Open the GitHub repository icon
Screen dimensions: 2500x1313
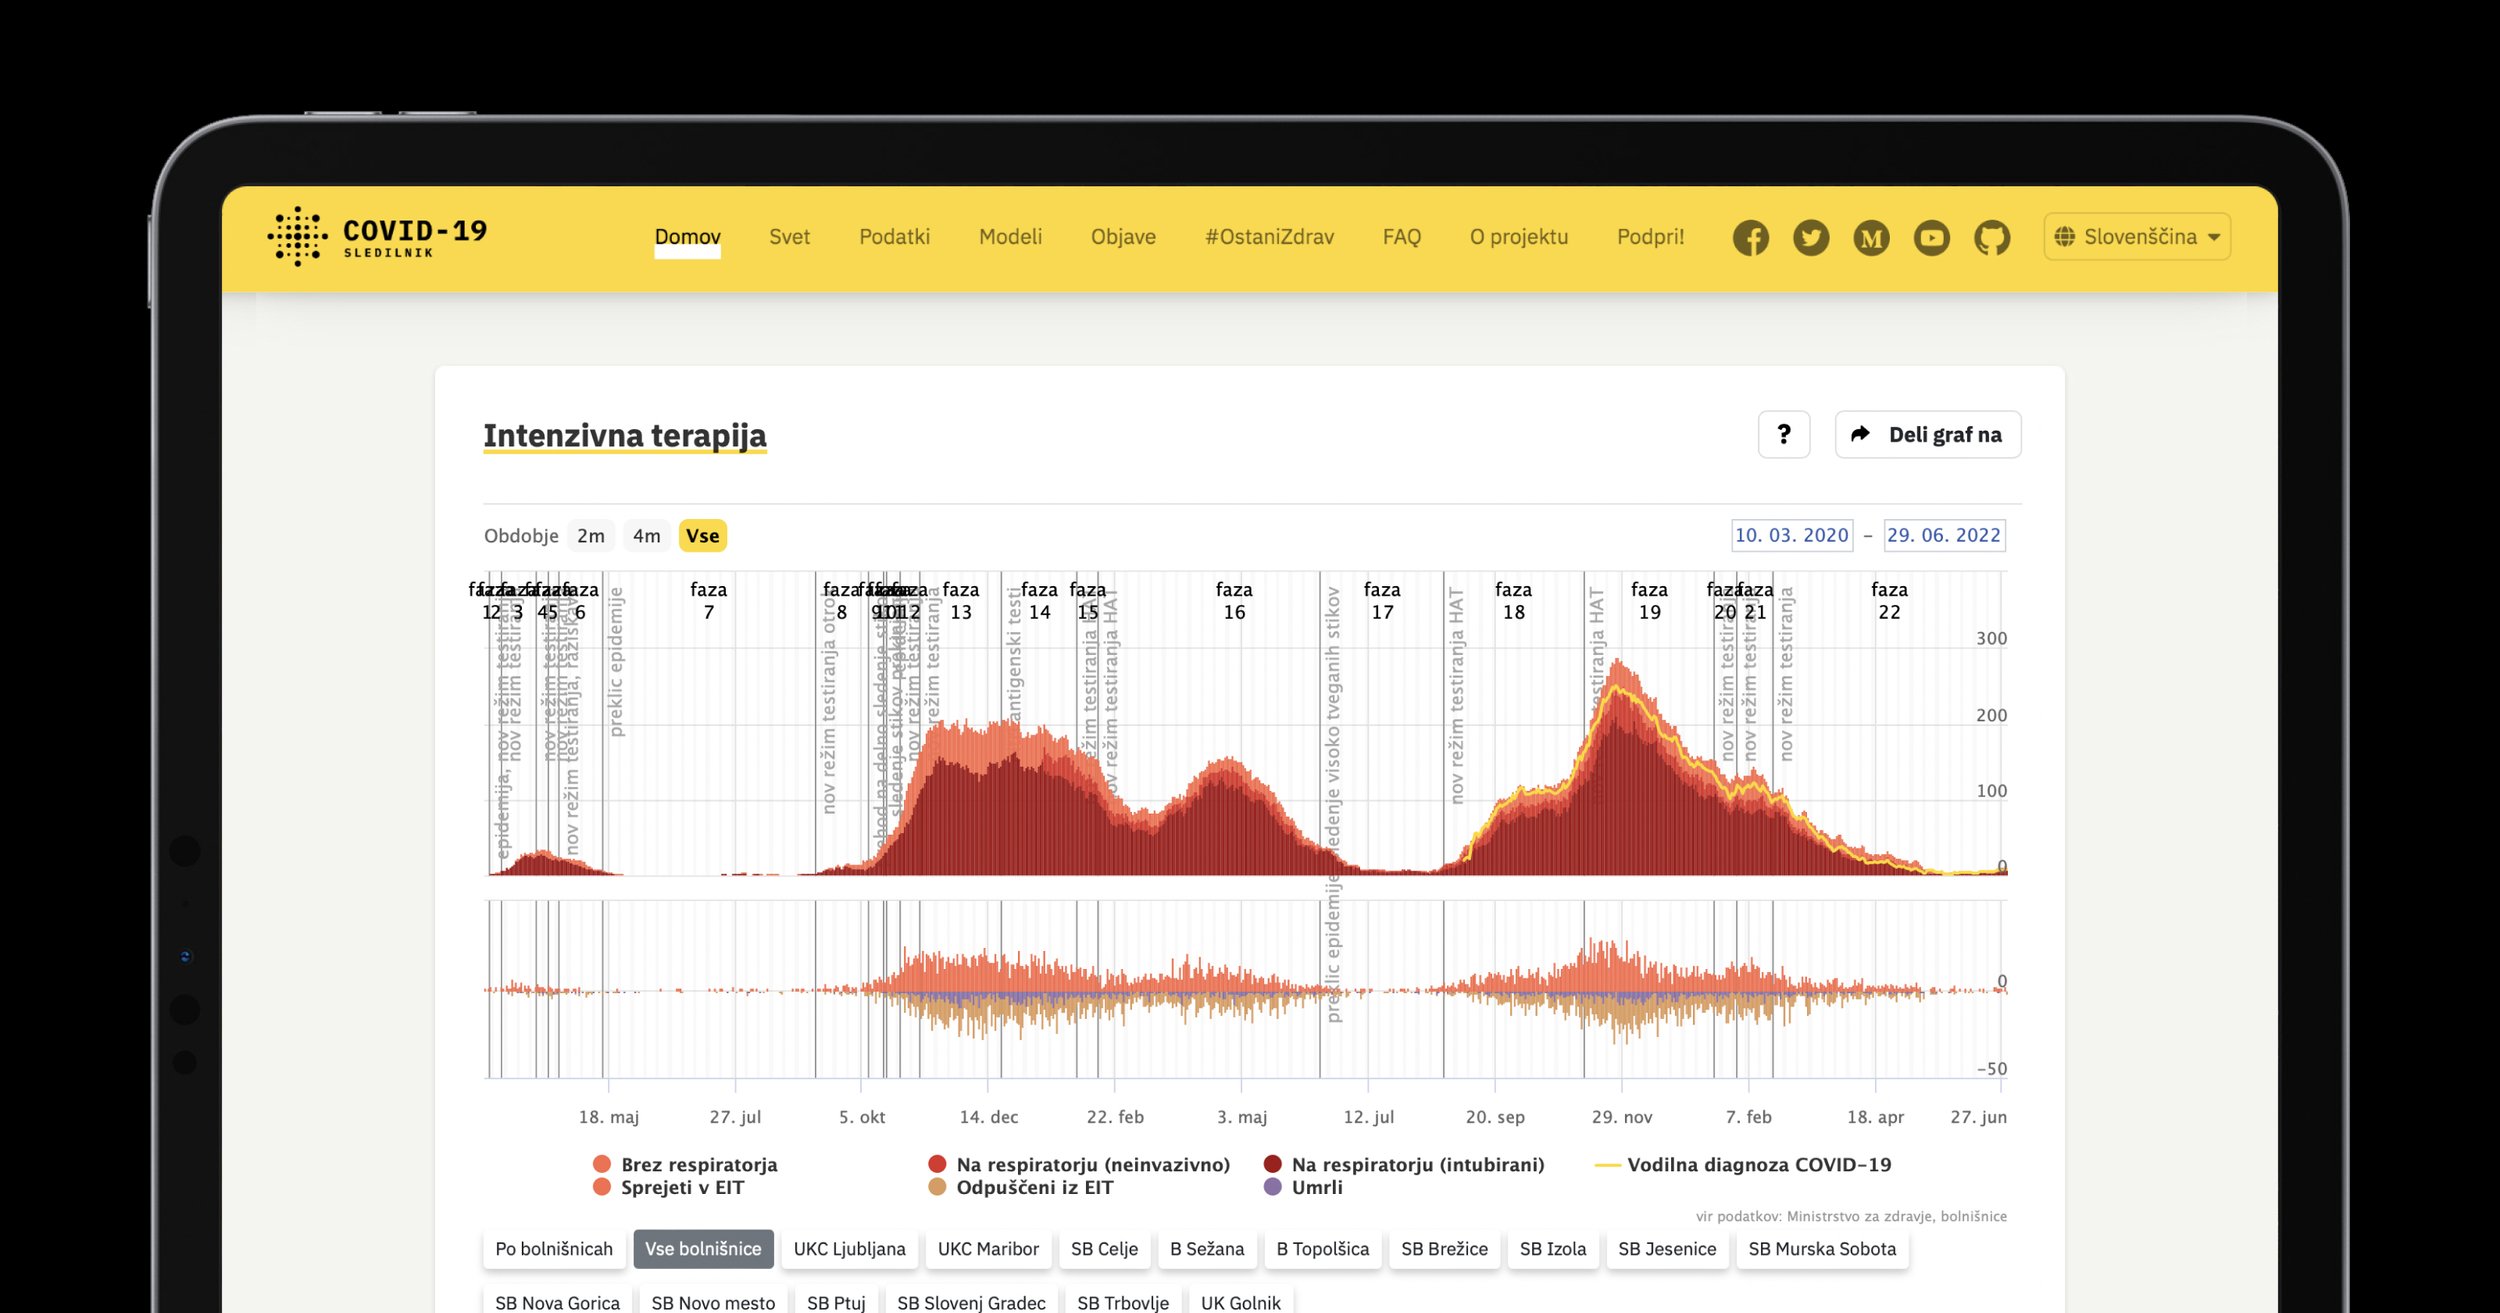pyautogui.click(x=1991, y=238)
